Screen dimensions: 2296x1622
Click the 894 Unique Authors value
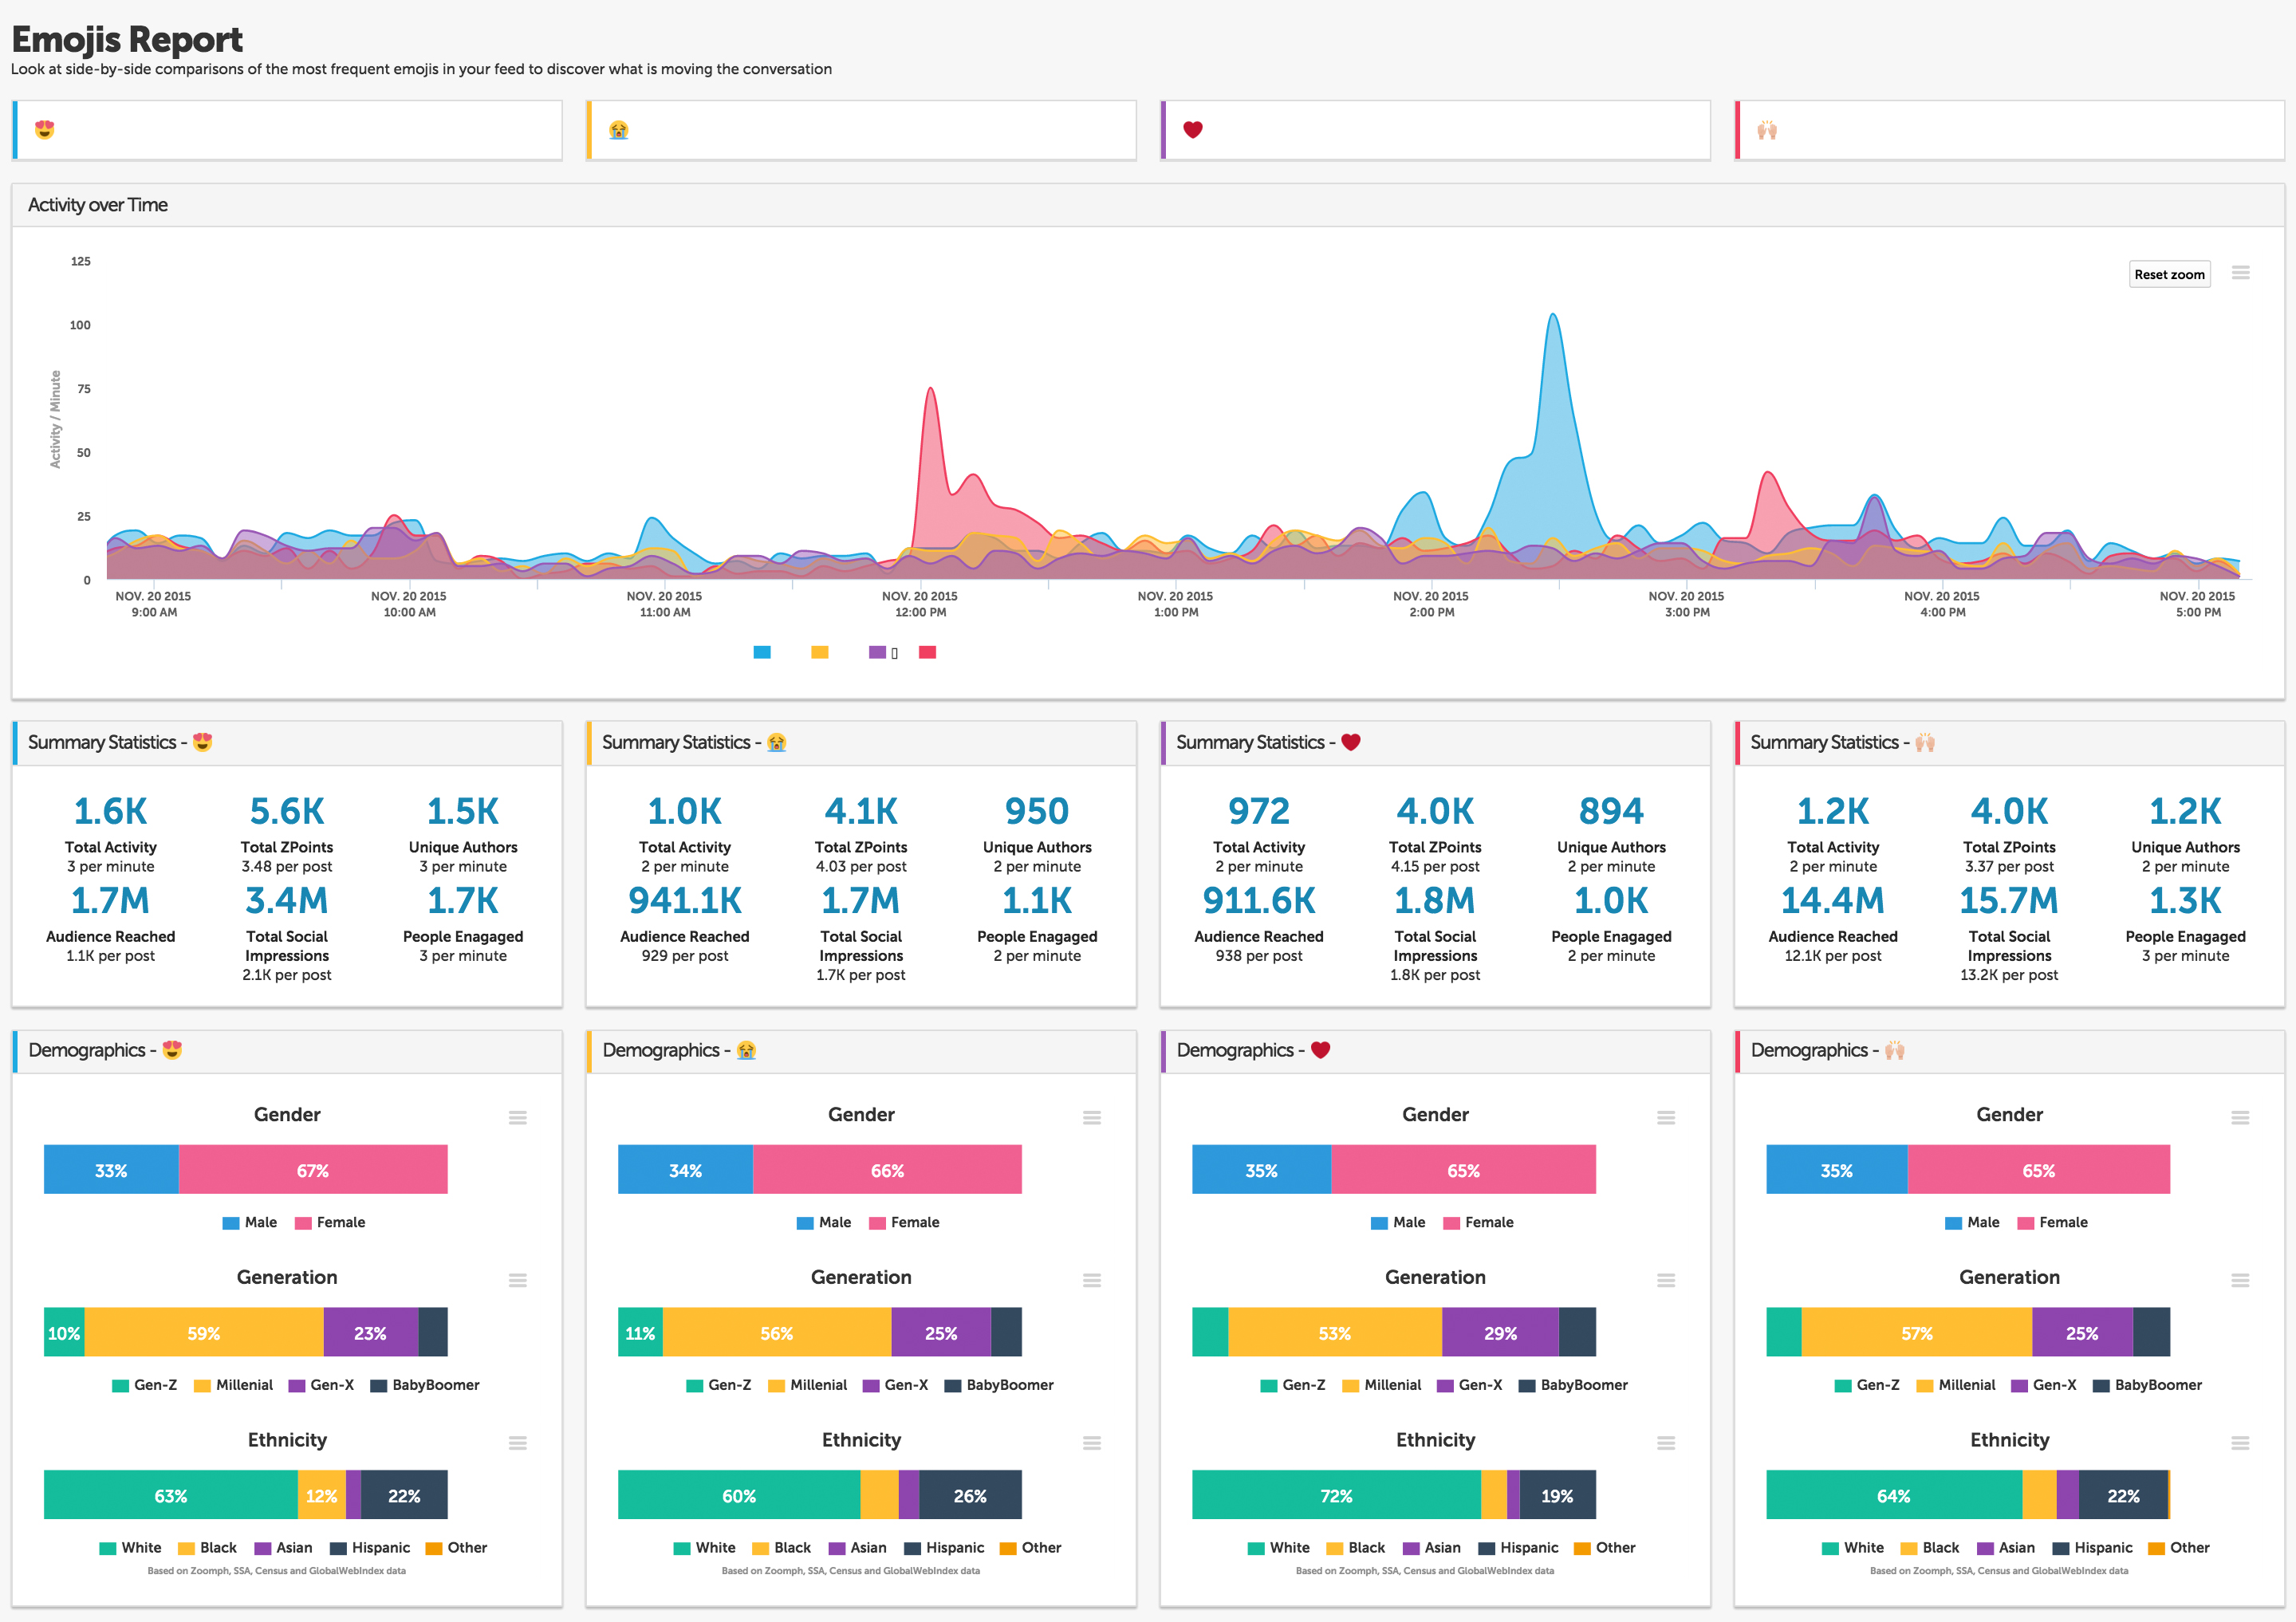(1611, 812)
